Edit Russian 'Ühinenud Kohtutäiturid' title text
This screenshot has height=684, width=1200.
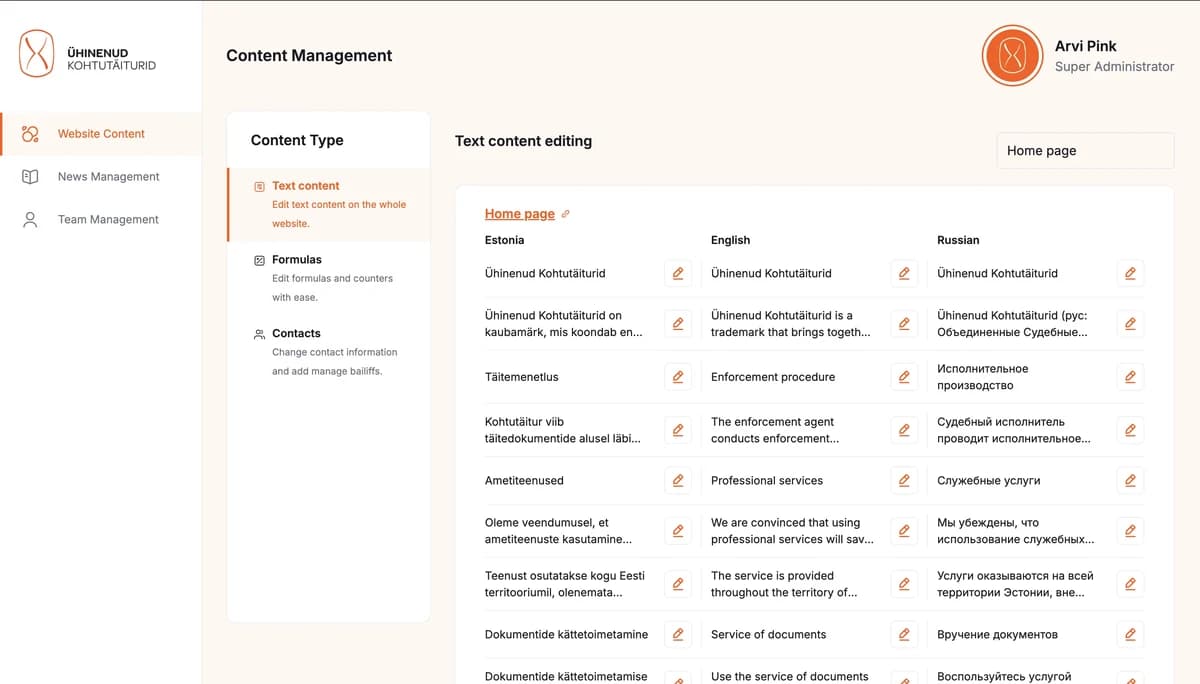coord(1130,273)
